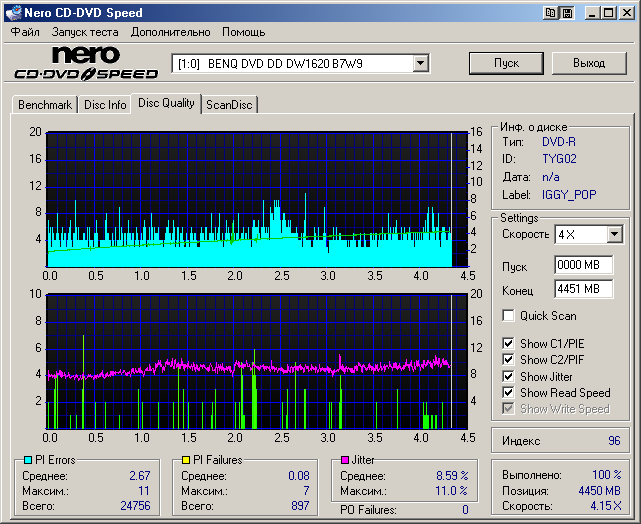641x524 pixels.
Task: Open the Запуск теста menu
Action: (85, 32)
